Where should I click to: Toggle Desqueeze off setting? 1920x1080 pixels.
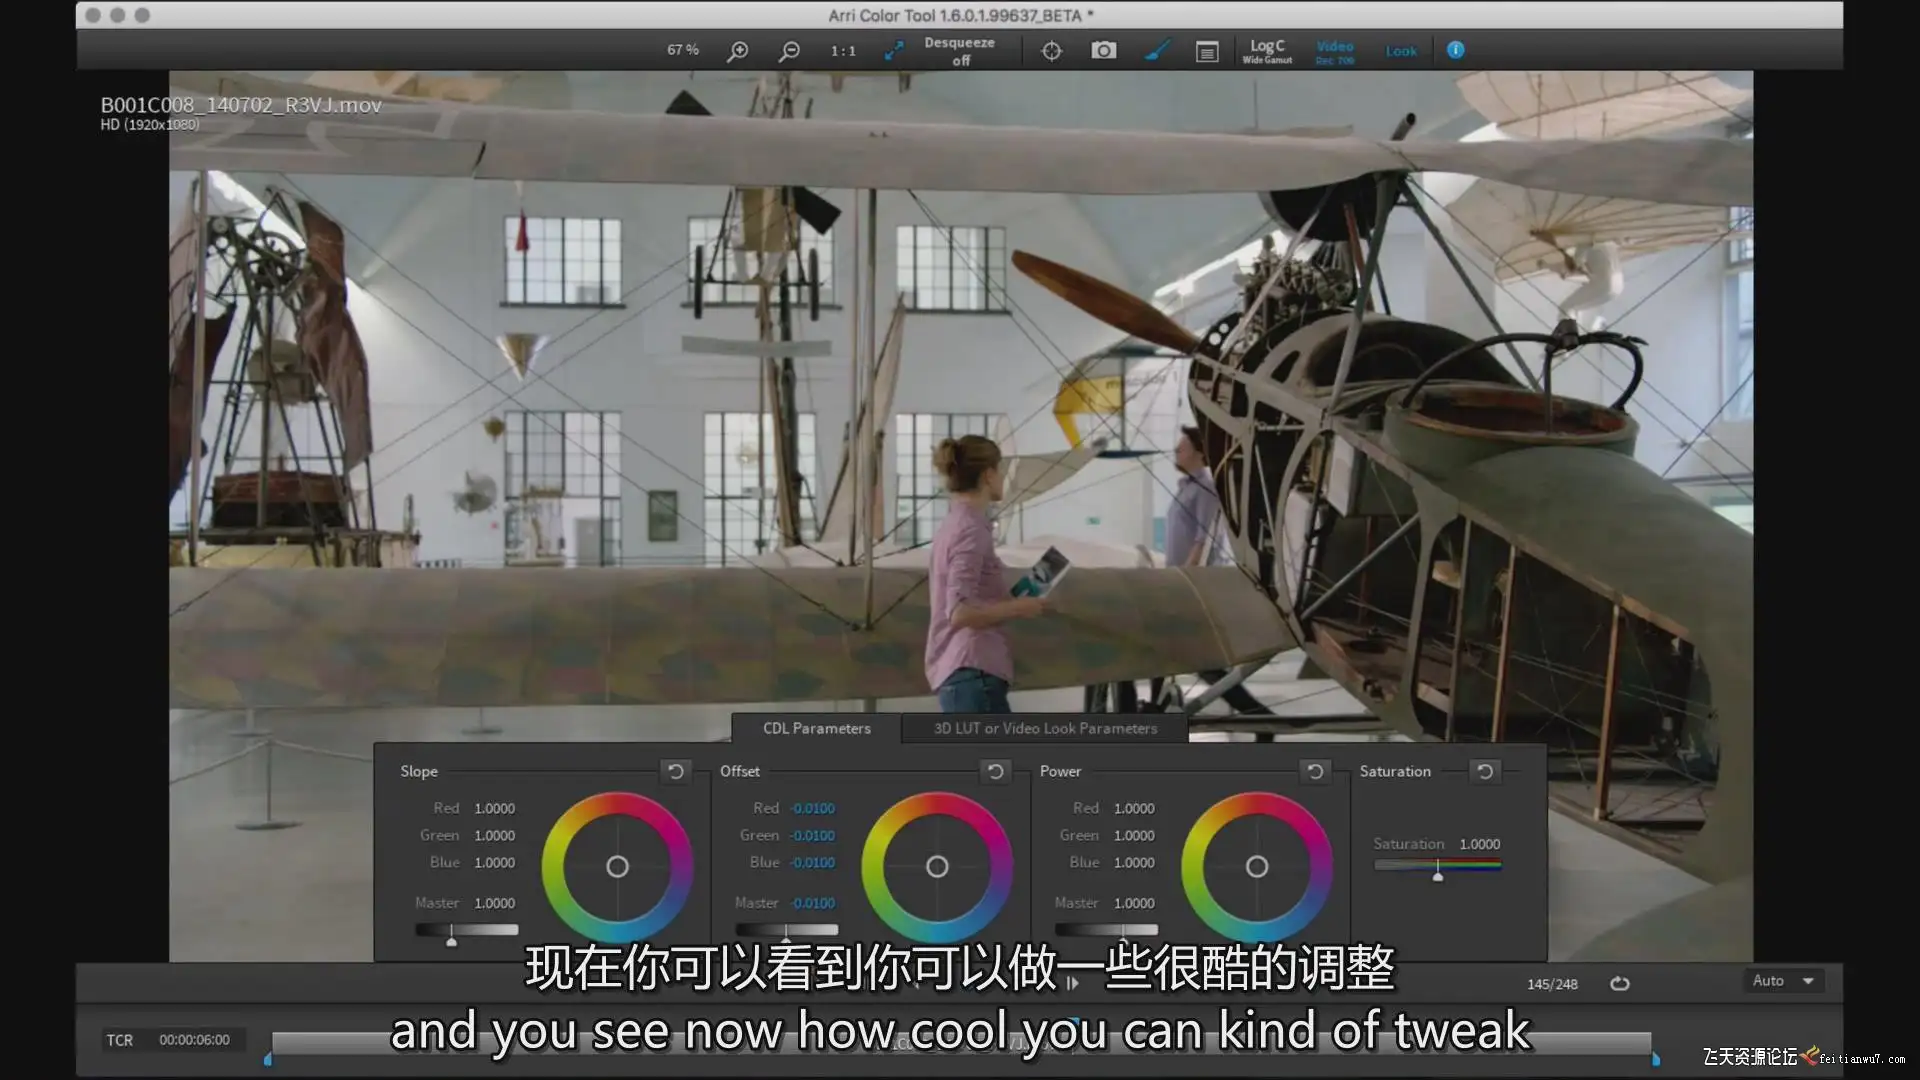click(x=959, y=51)
